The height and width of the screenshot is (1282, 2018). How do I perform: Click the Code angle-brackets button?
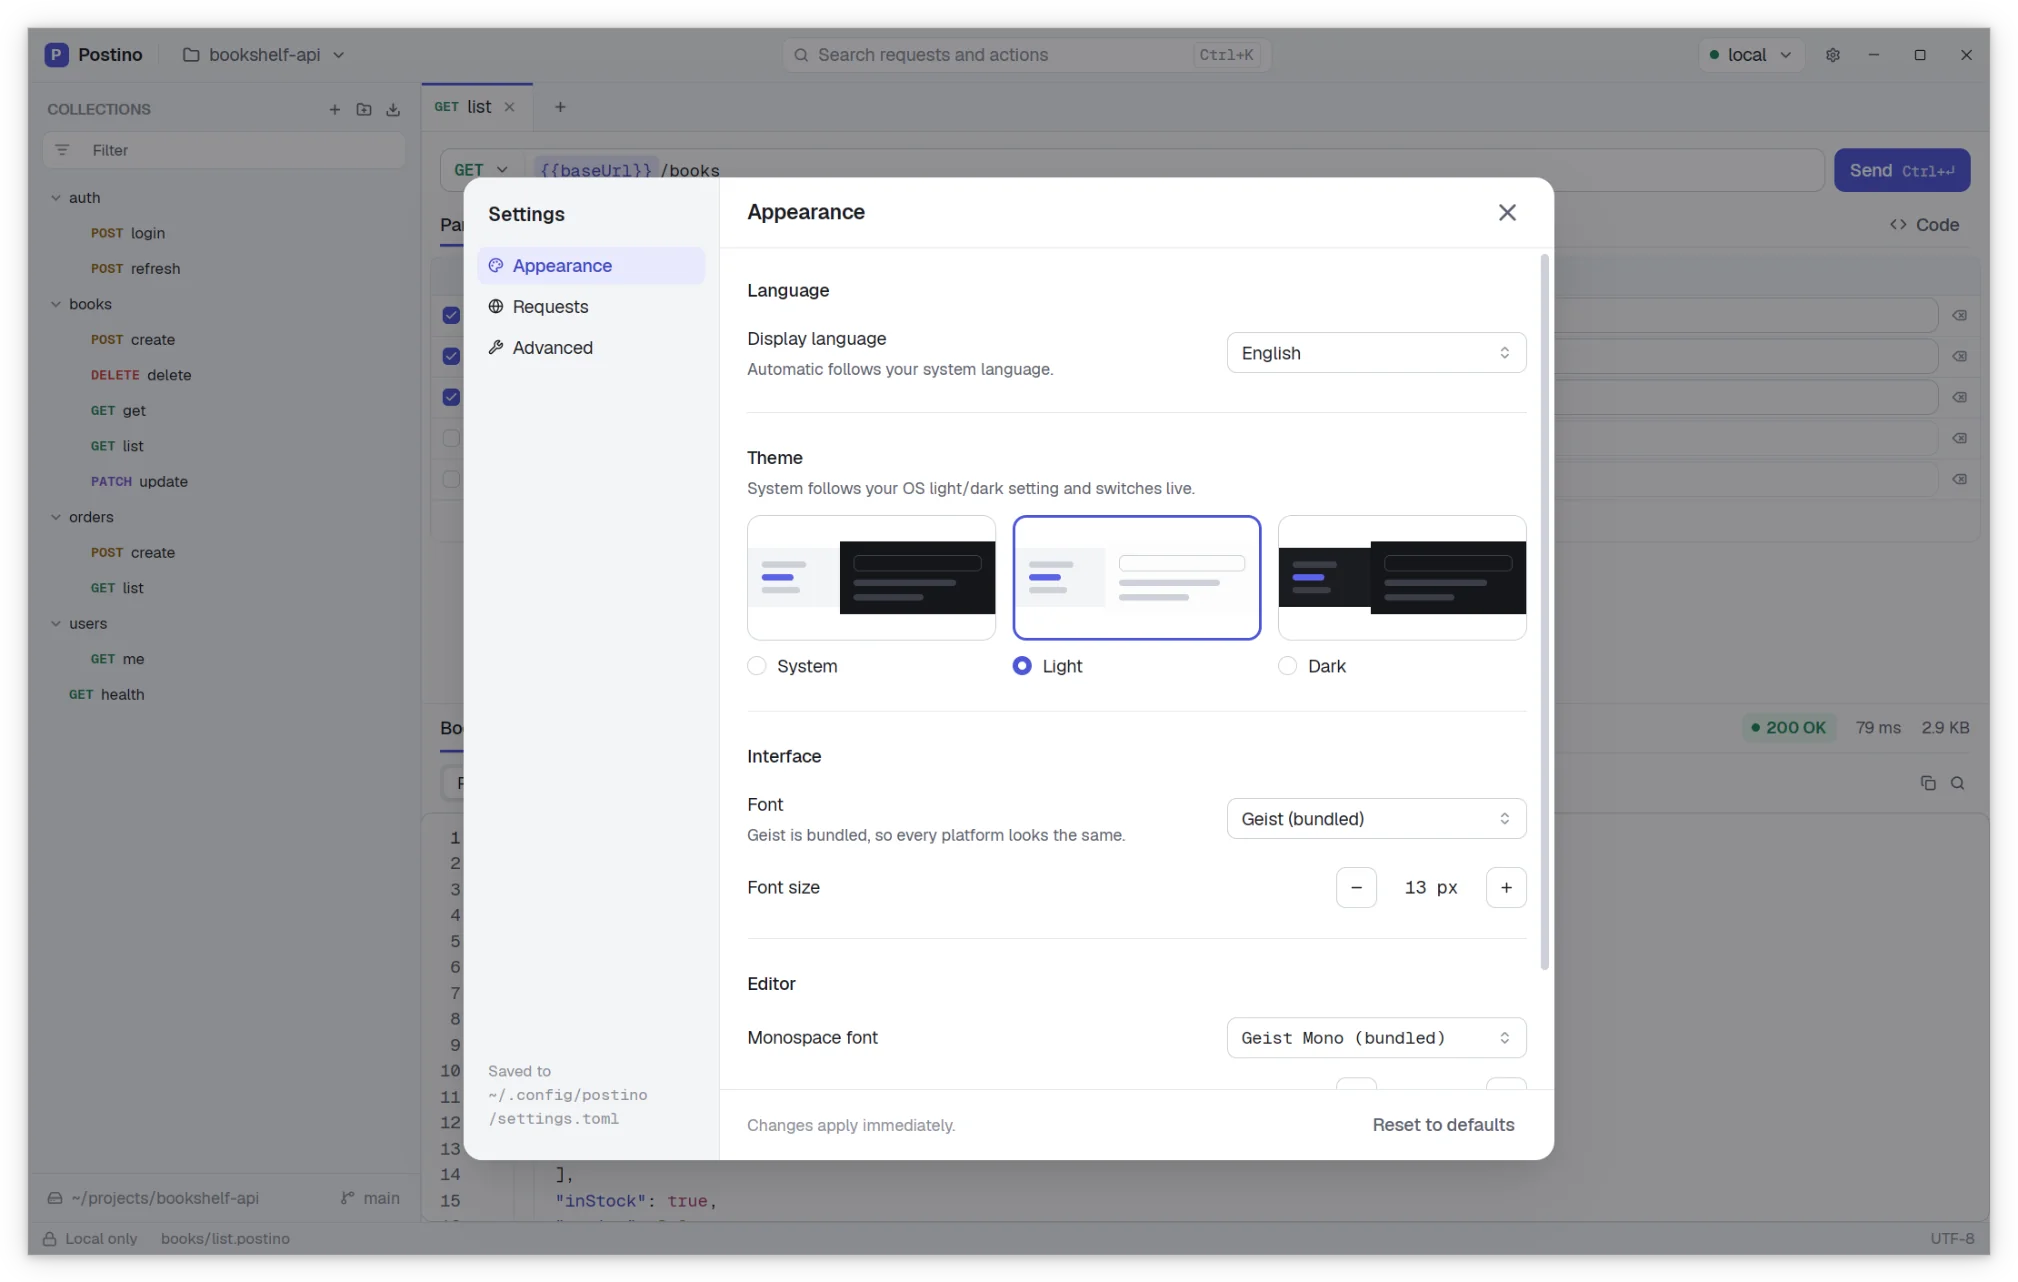(1924, 225)
